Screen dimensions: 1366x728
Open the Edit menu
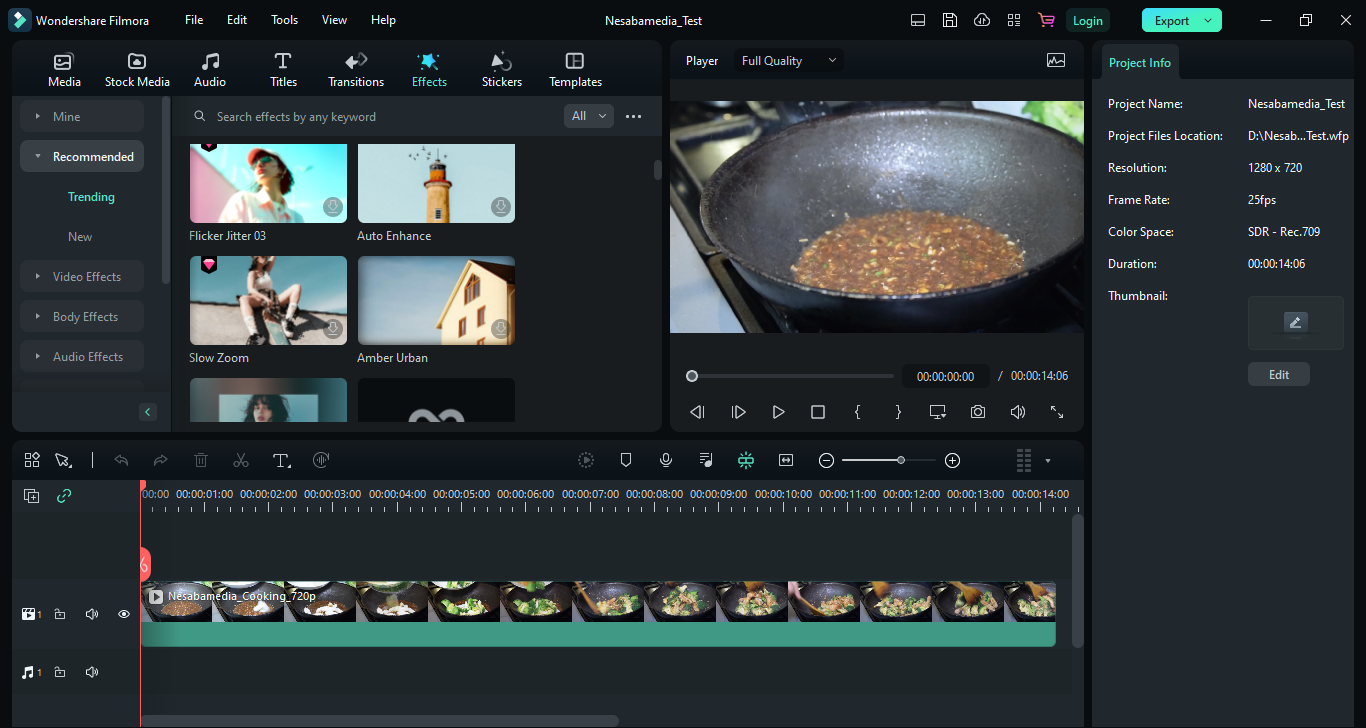tap(237, 20)
